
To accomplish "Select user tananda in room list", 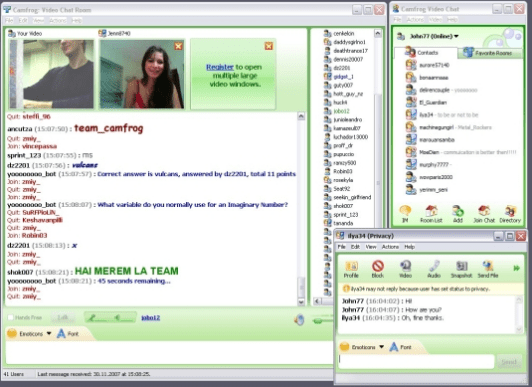I will coord(339,223).
